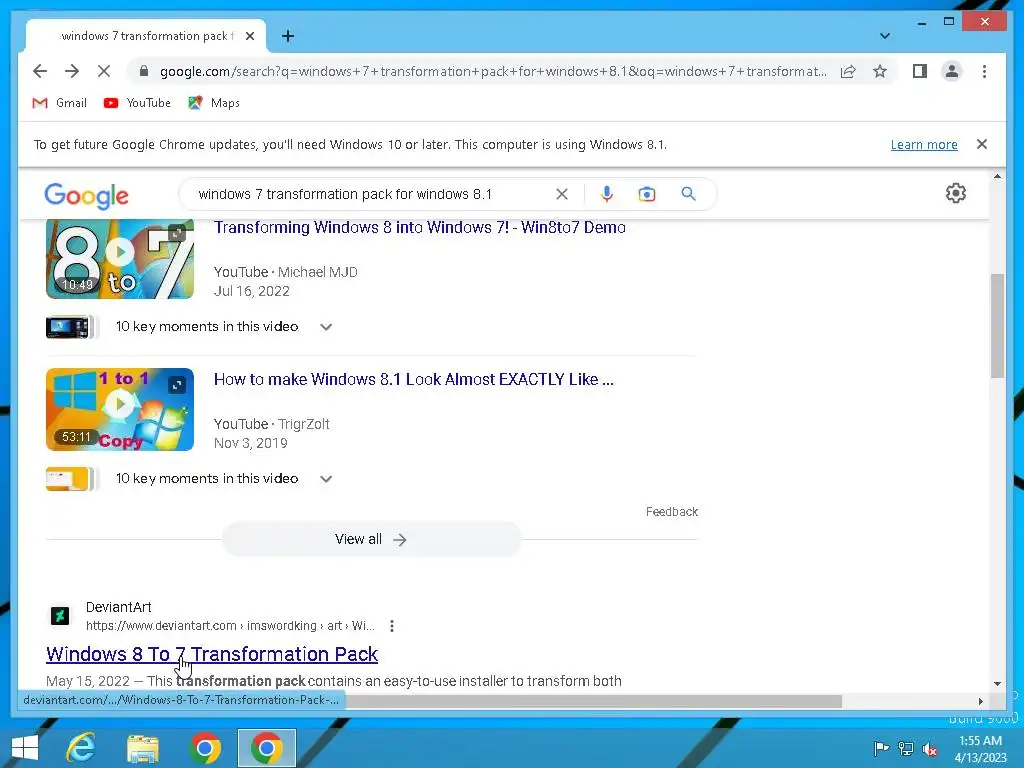This screenshot has width=1024, height=768.
Task: Click the scroll-up arrow of the page
Action: point(997,176)
